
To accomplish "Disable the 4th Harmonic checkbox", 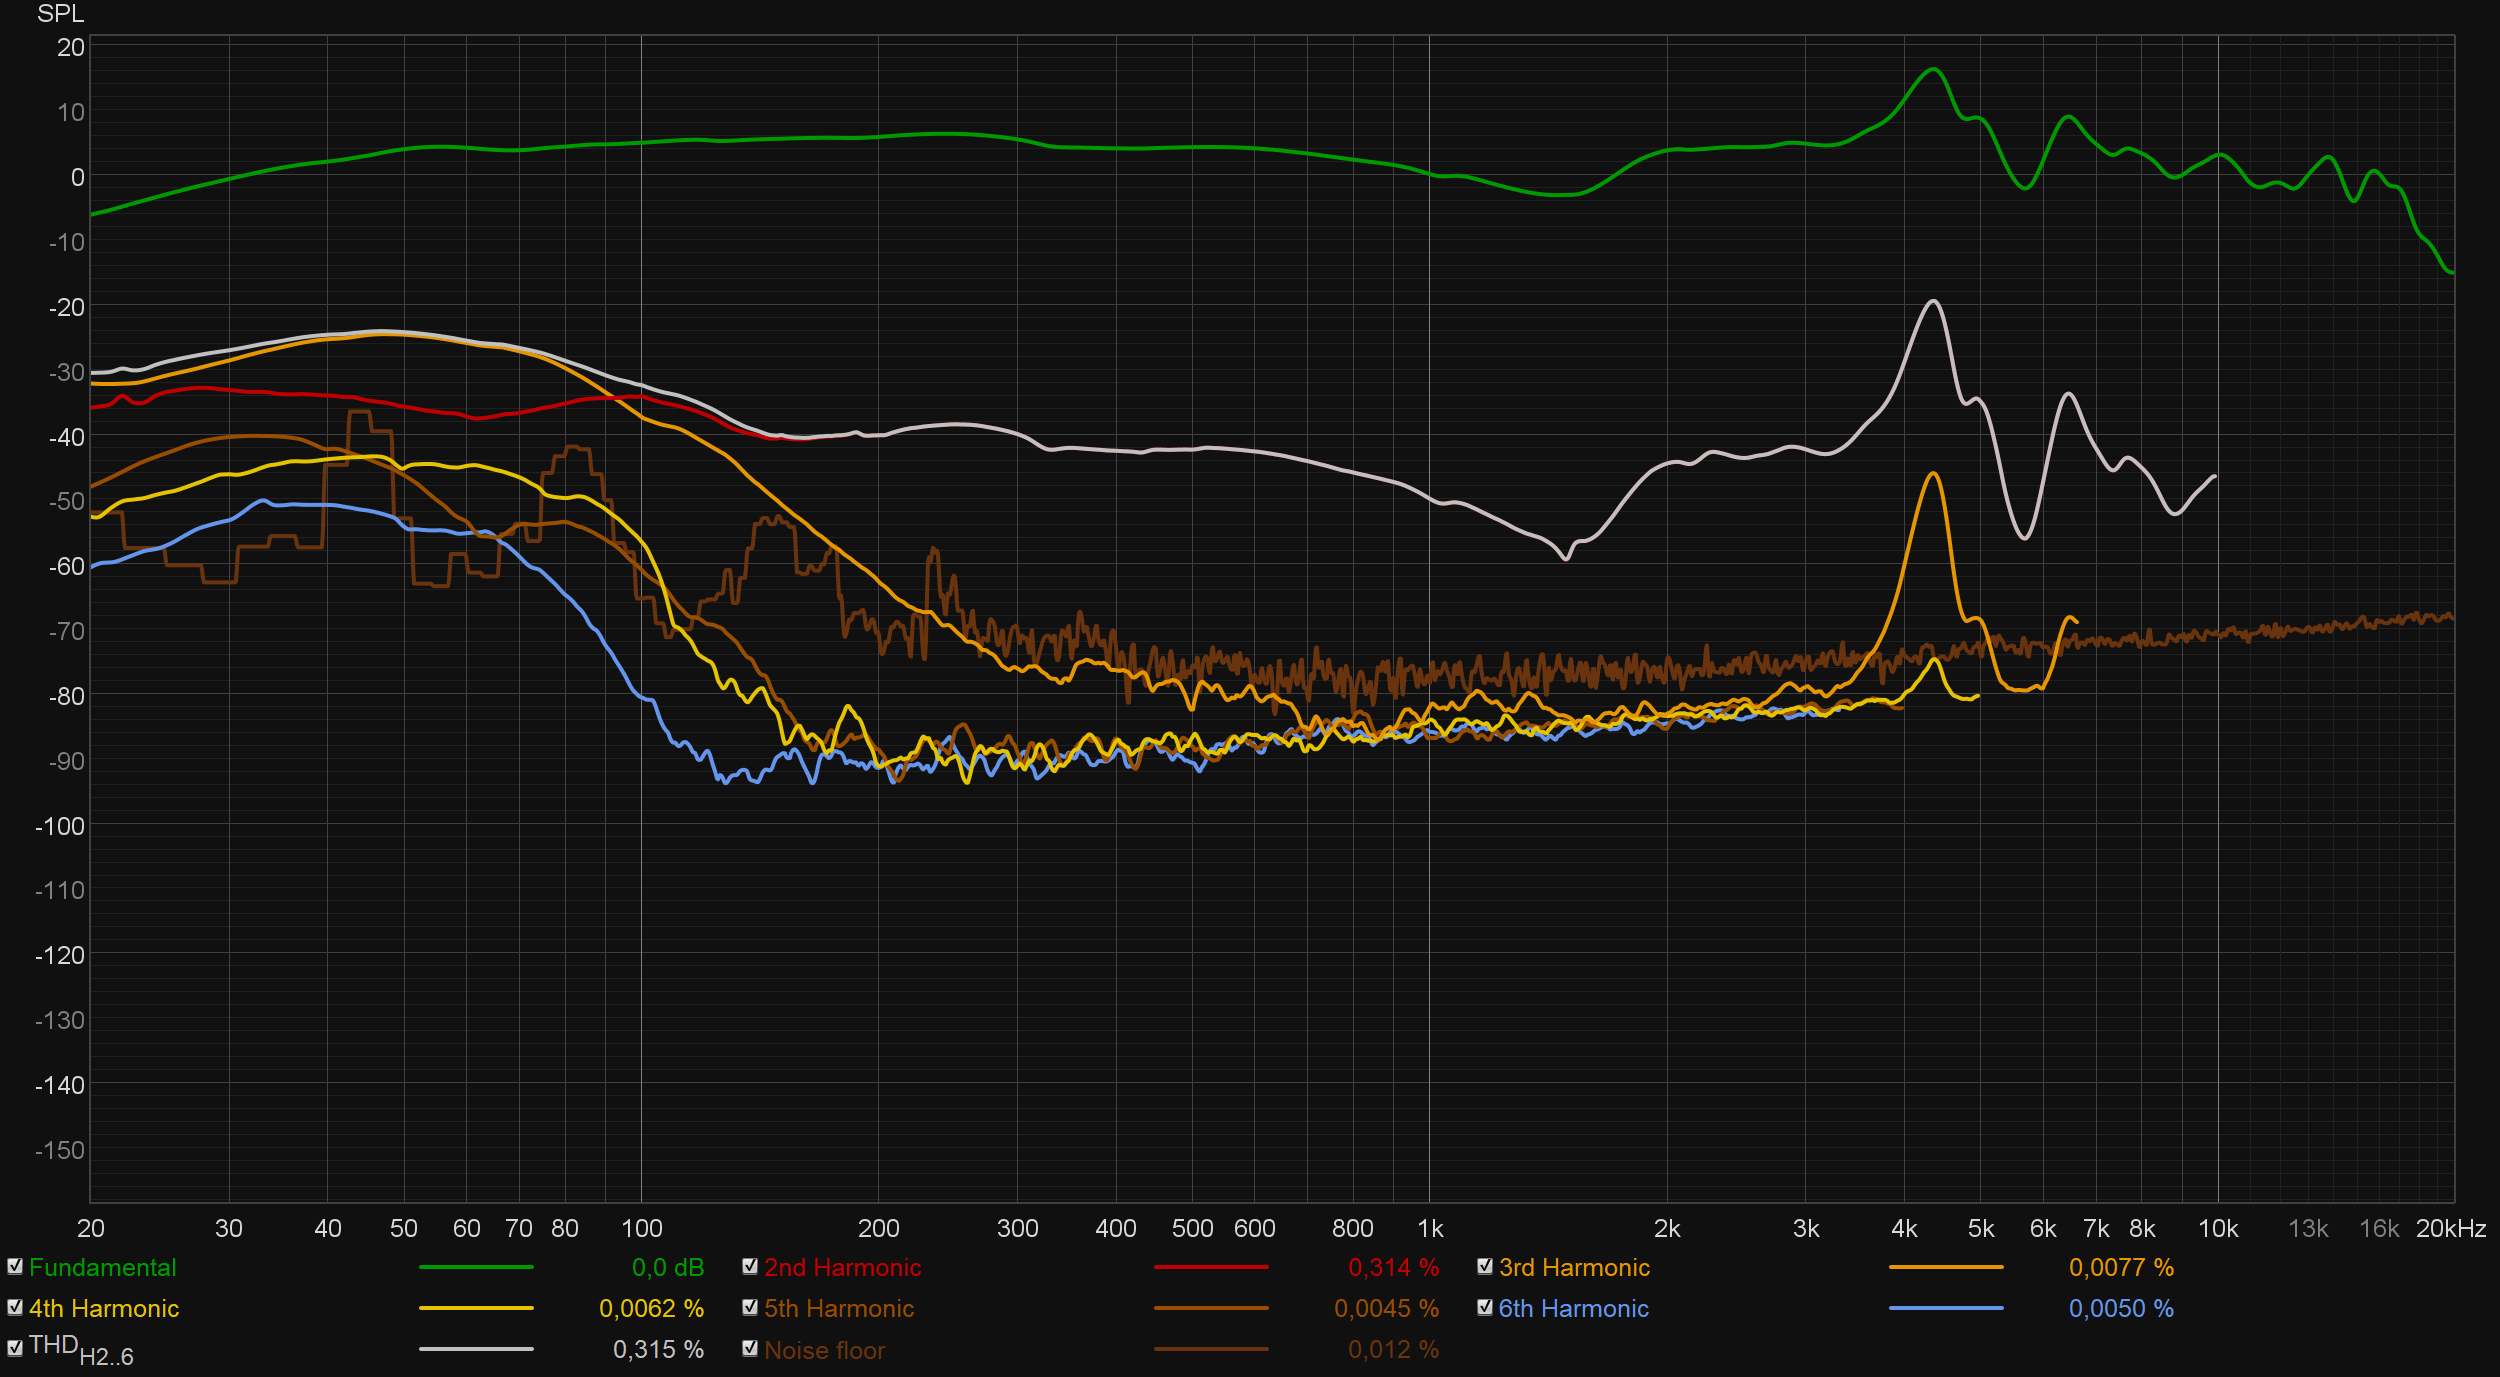I will coord(15,1307).
